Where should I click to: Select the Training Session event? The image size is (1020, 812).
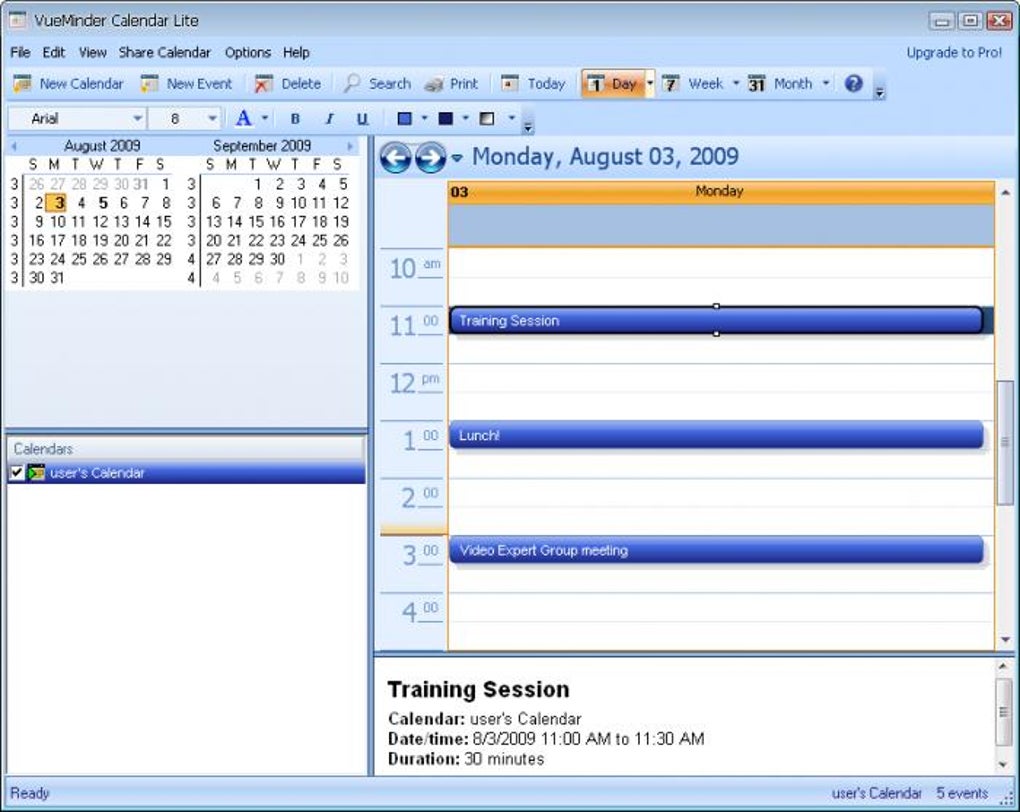click(716, 320)
